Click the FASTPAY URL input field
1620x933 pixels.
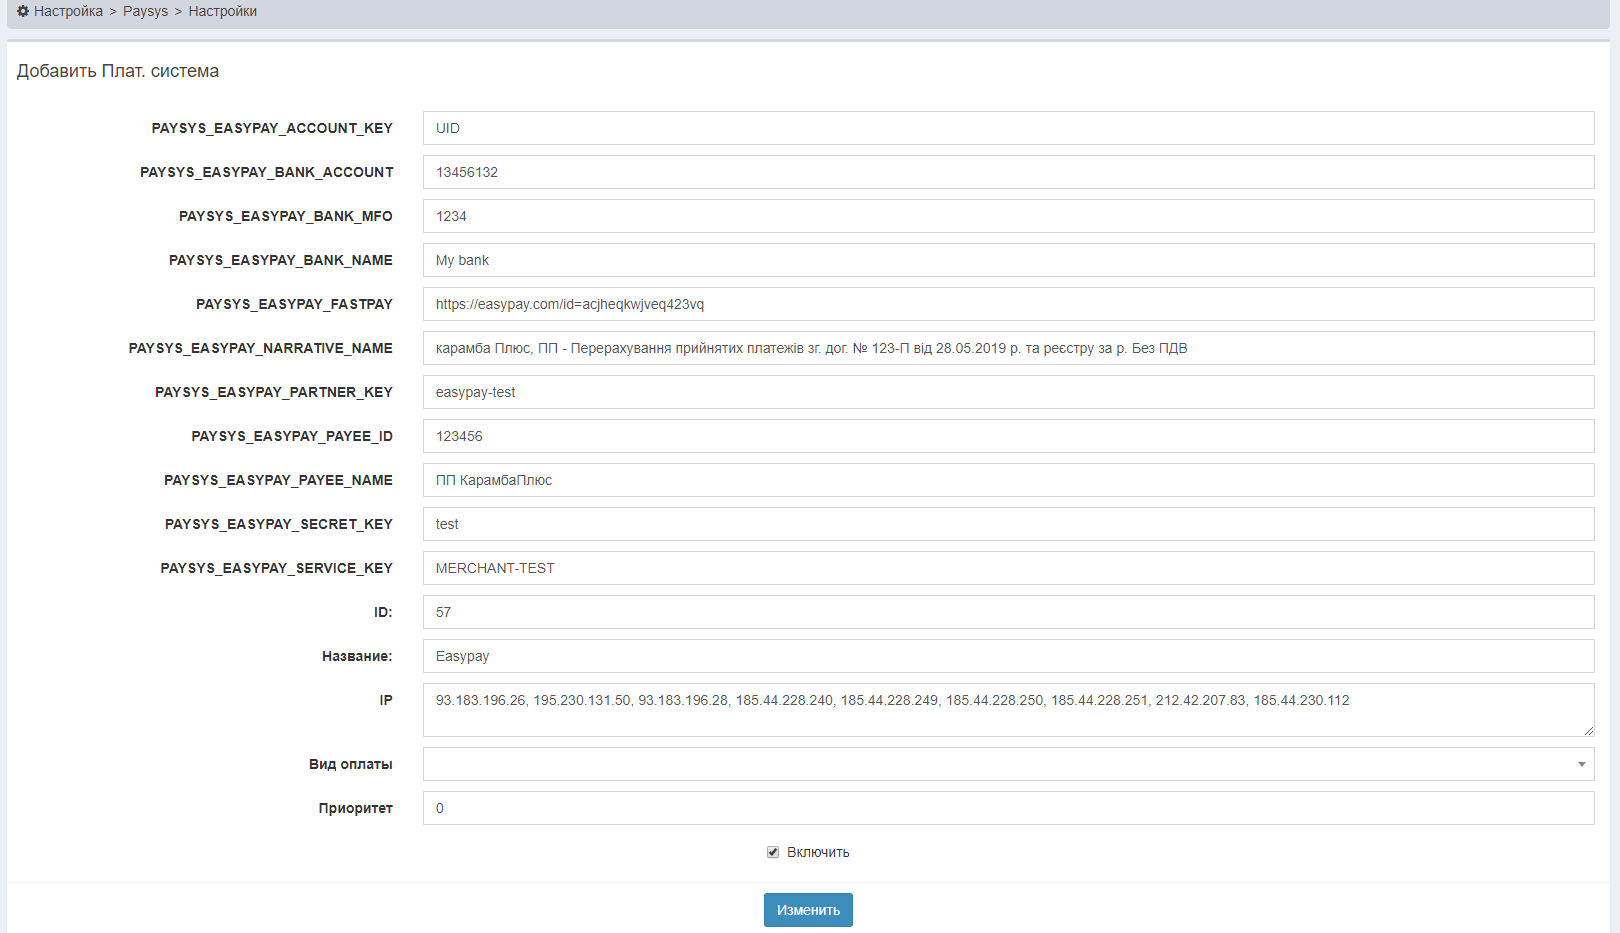1008,304
